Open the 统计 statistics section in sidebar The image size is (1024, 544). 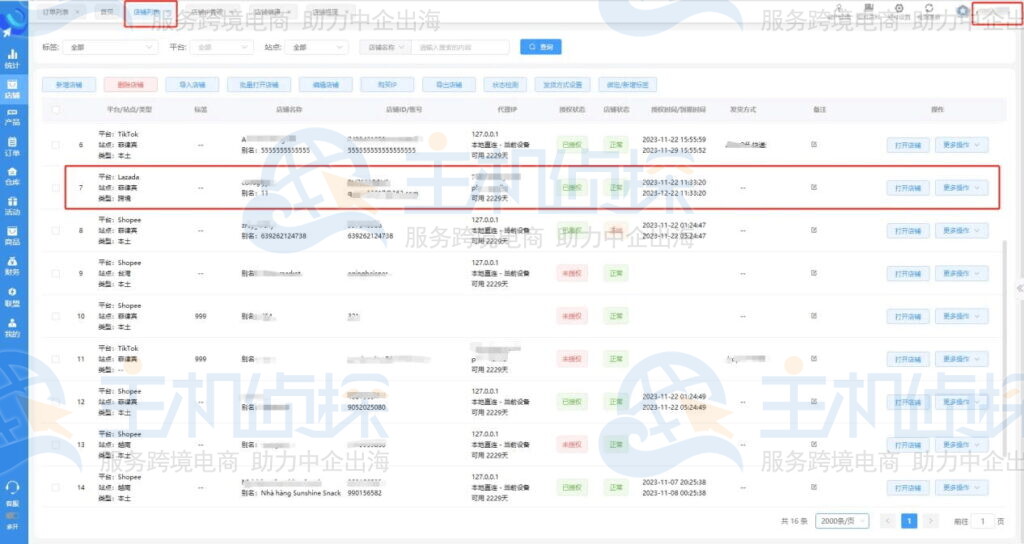12,59
